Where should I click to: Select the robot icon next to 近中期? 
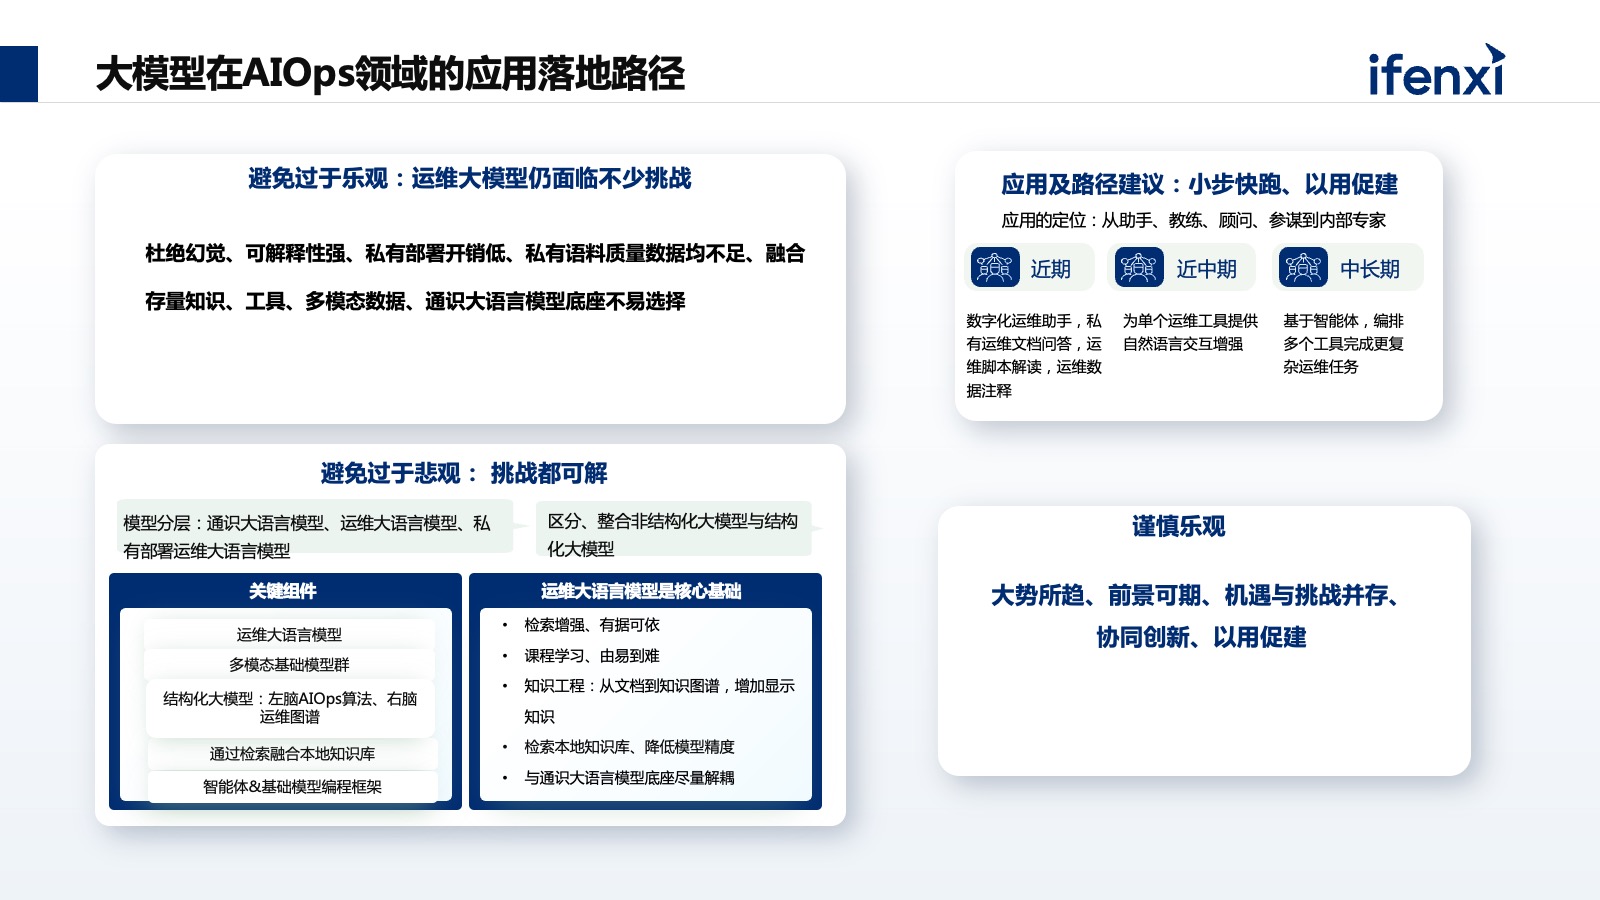(x=1142, y=267)
